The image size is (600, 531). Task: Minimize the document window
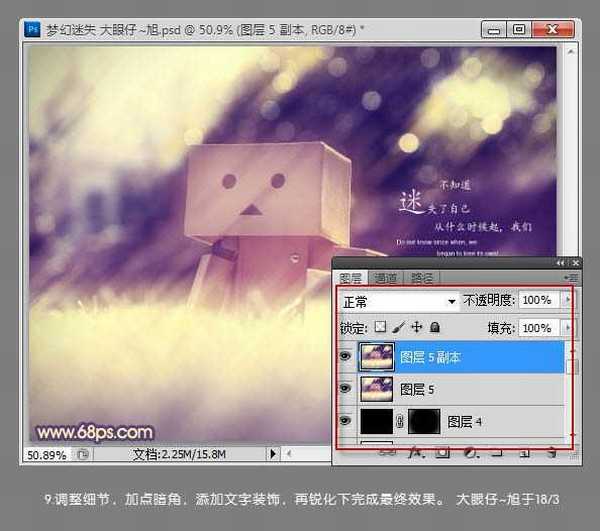[494, 30]
